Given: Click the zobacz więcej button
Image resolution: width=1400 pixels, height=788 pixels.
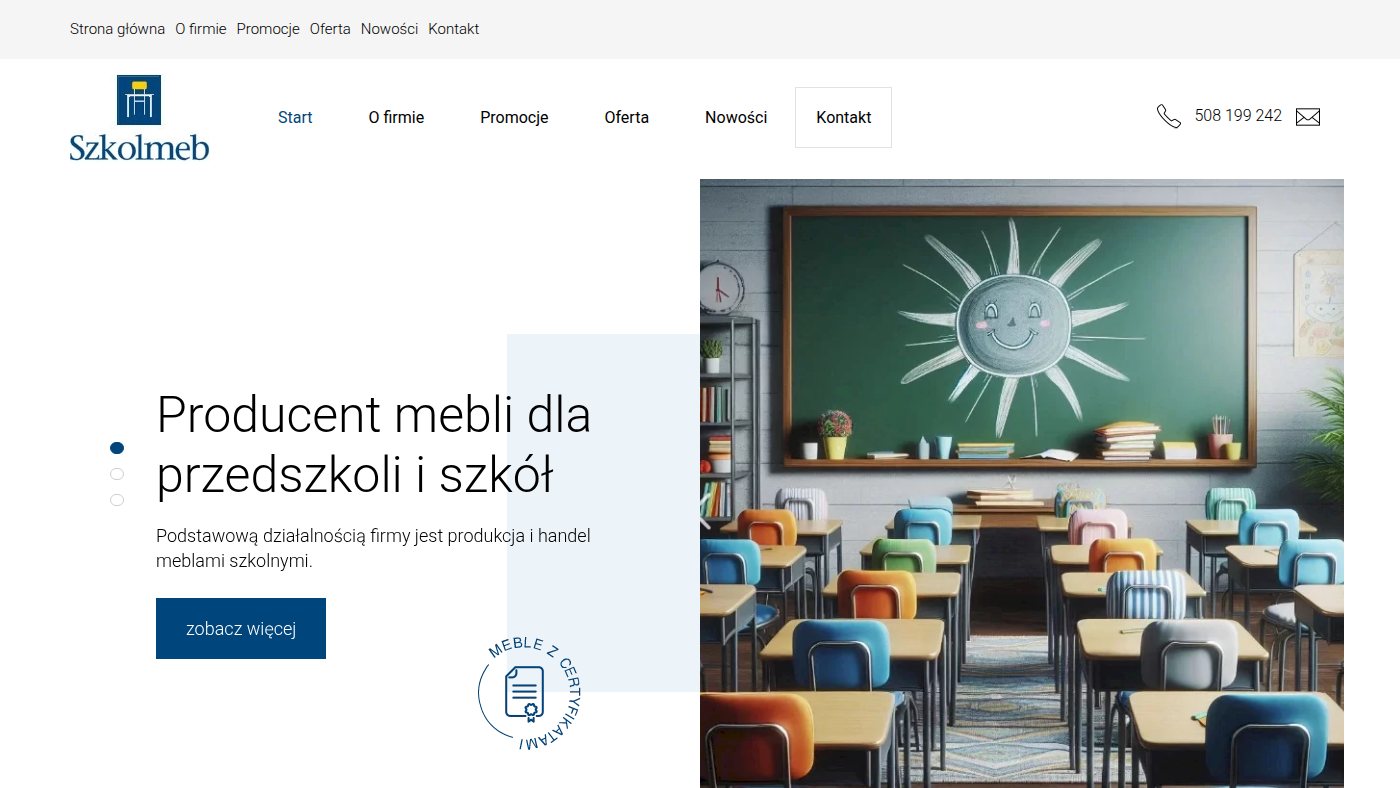Looking at the screenshot, I should pyautogui.click(x=241, y=628).
